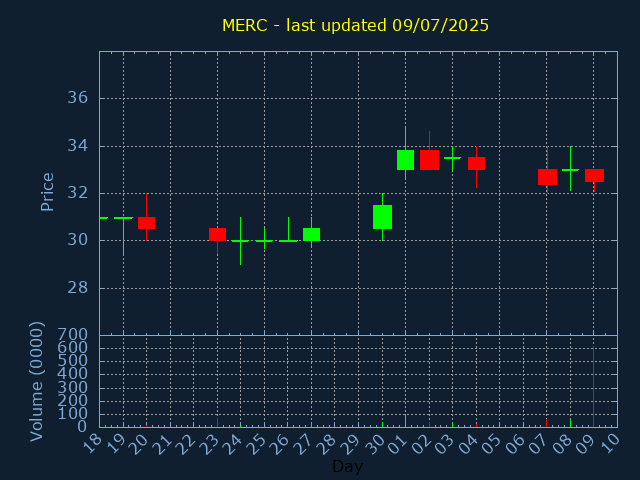
Task: Click the day axis label '06'
Action: tap(516, 444)
